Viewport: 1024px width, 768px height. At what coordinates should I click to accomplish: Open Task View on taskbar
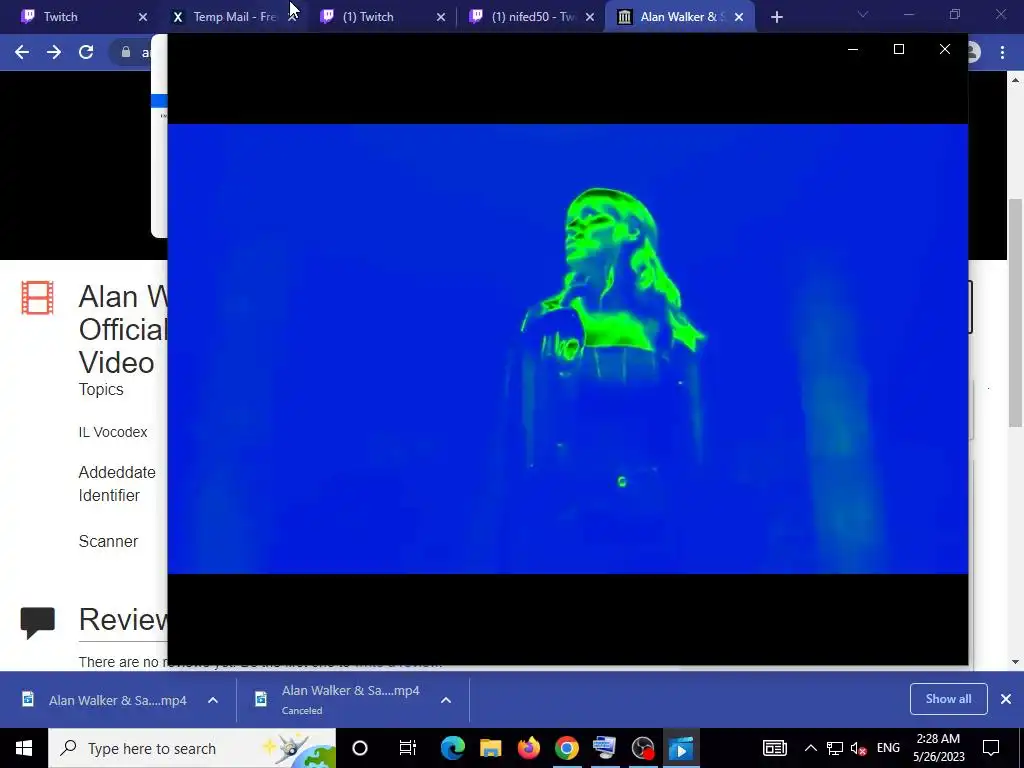(408, 748)
